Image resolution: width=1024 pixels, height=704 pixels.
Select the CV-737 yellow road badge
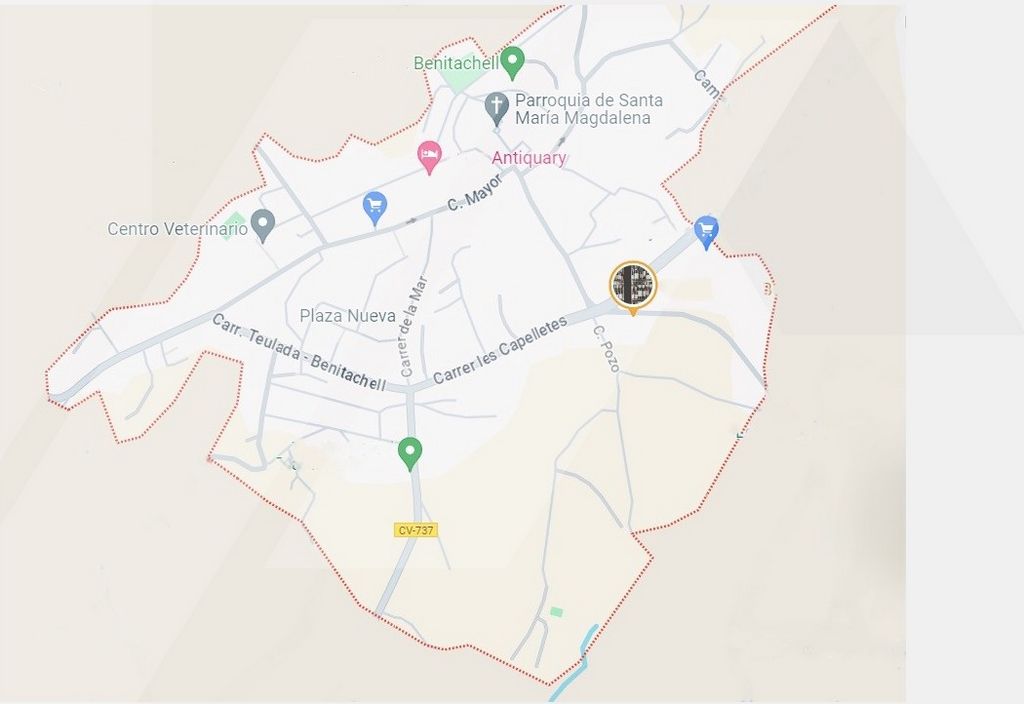pyautogui.click(x=416, y=530)
